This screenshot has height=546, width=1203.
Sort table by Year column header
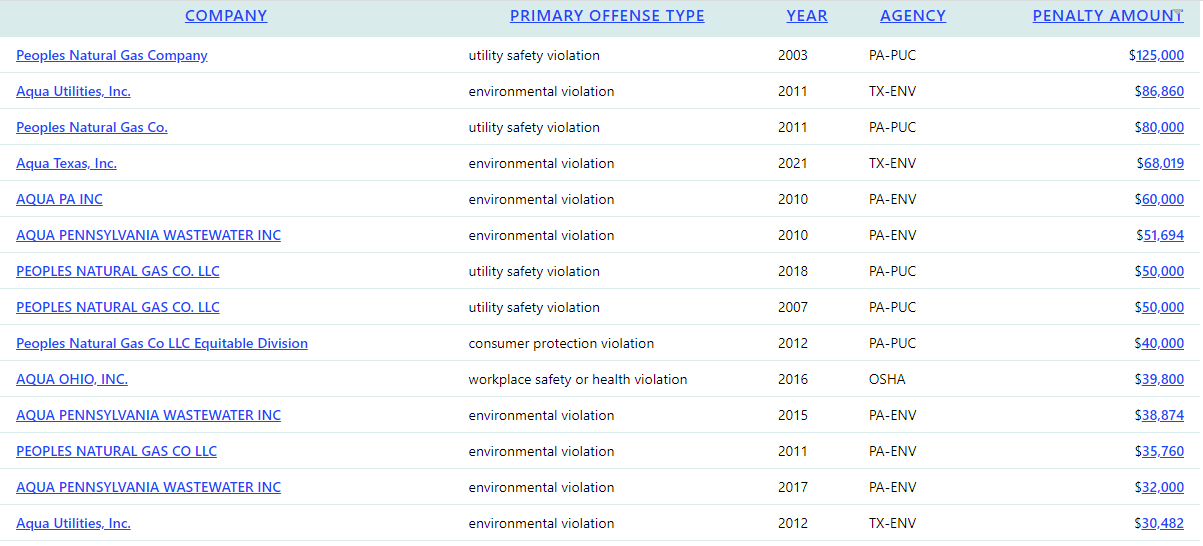[807, 16]
